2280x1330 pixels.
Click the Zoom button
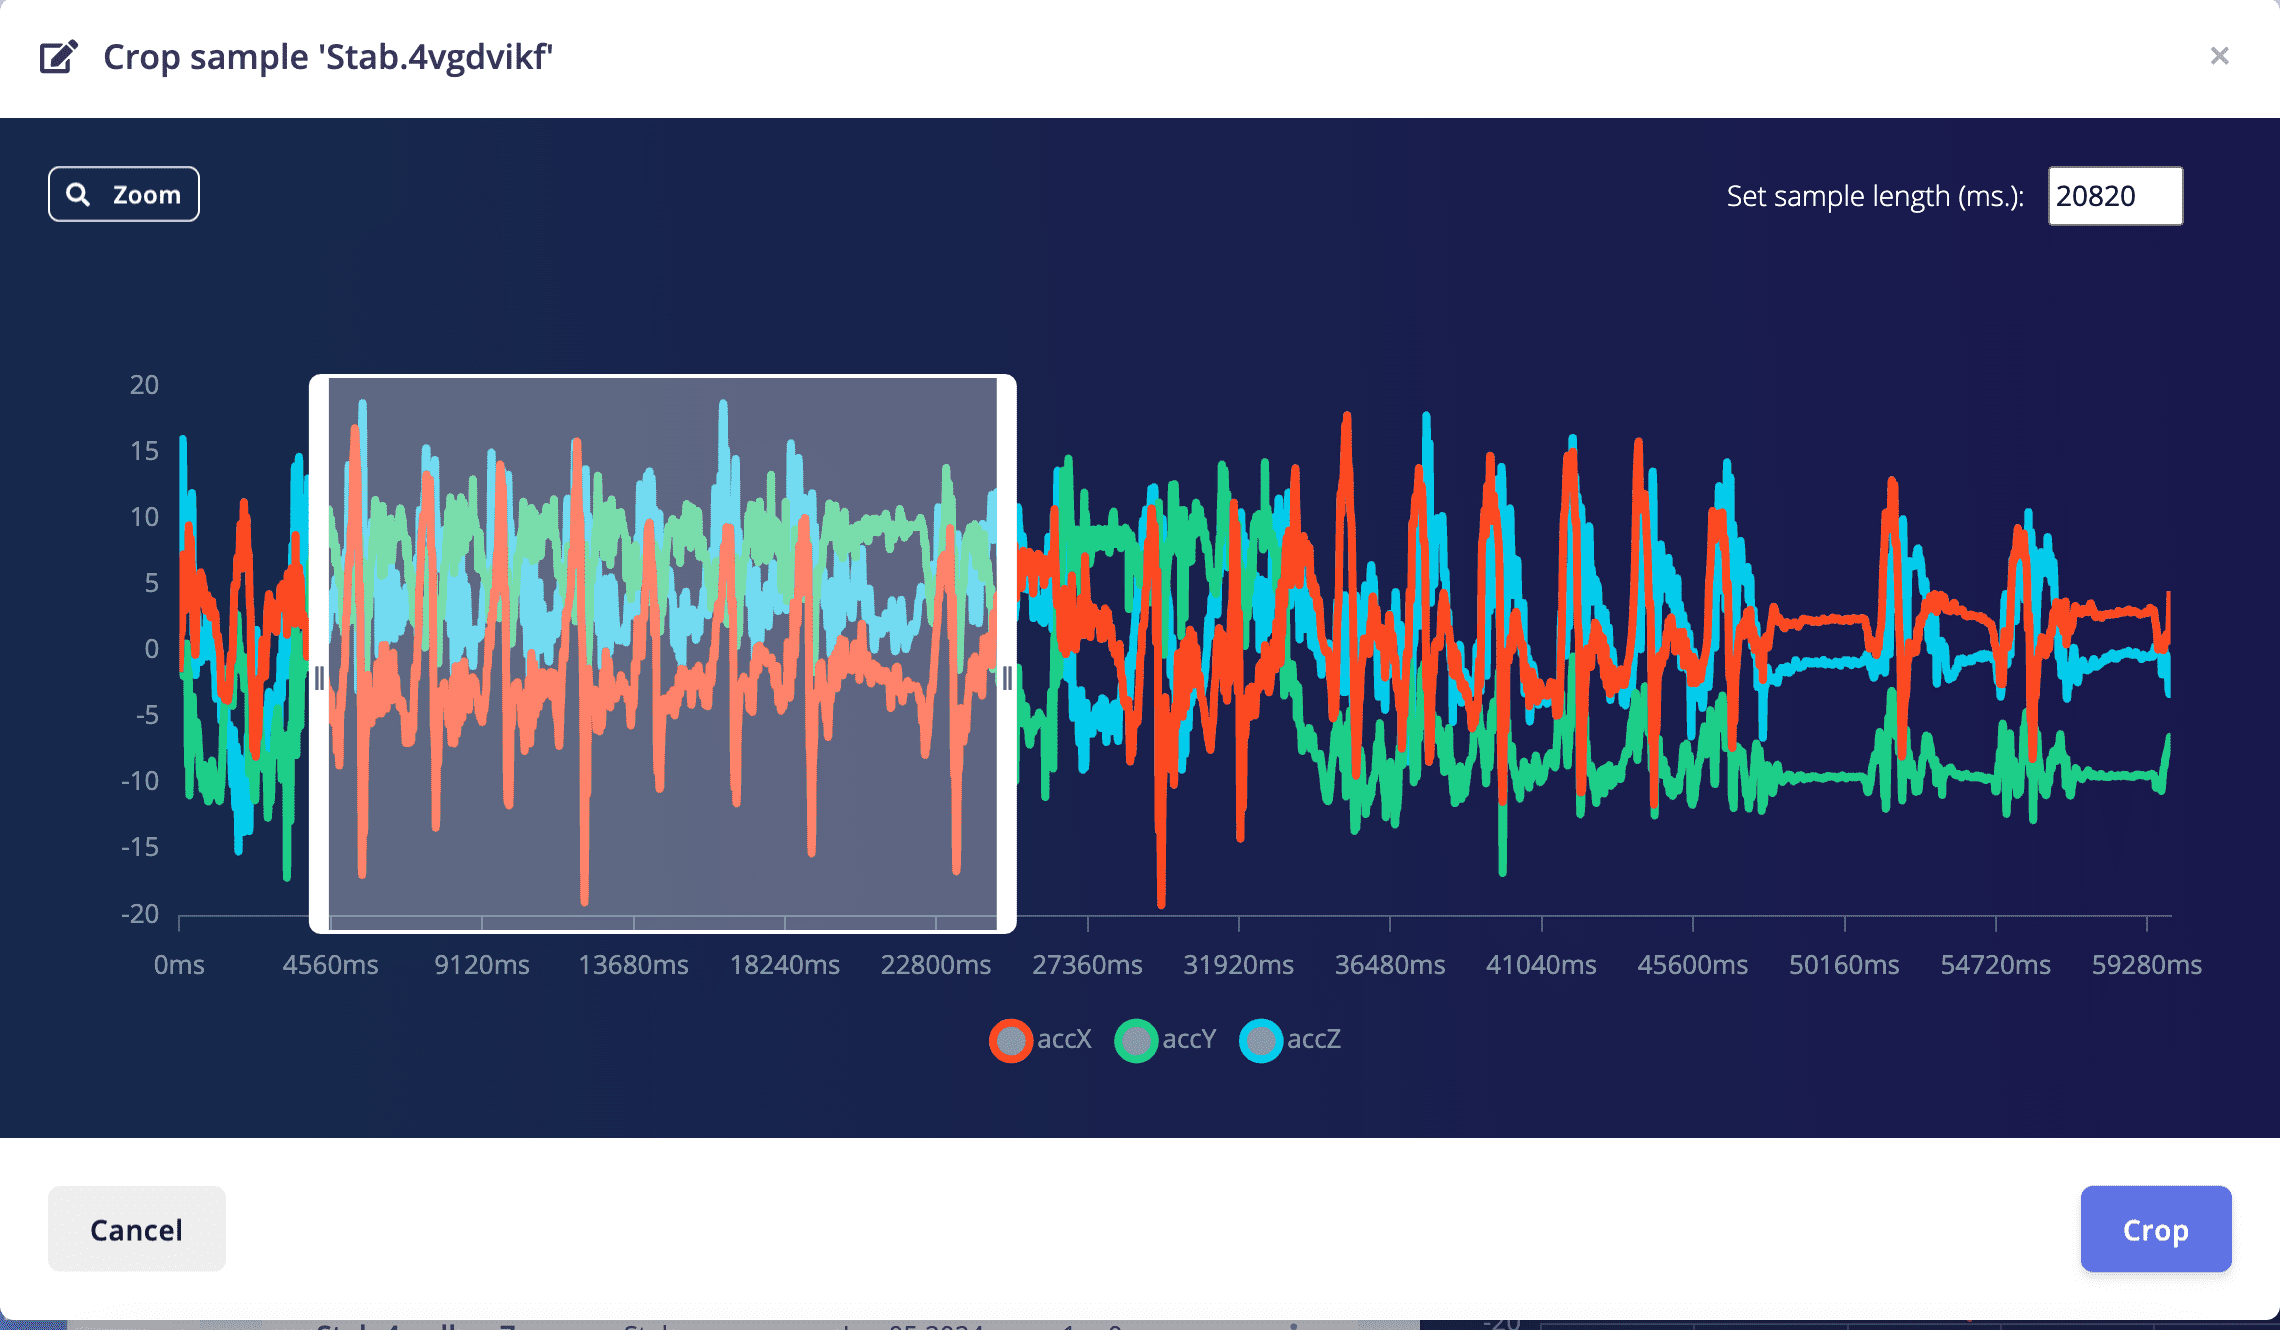pos(124,194)
